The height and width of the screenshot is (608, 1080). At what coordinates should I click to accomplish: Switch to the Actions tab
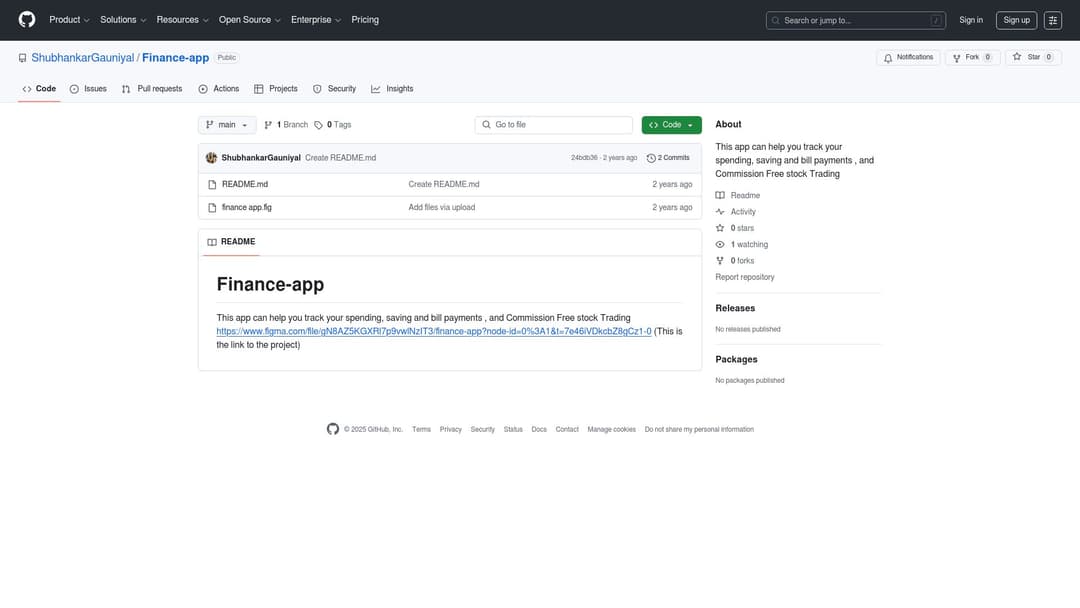point(218,89)
